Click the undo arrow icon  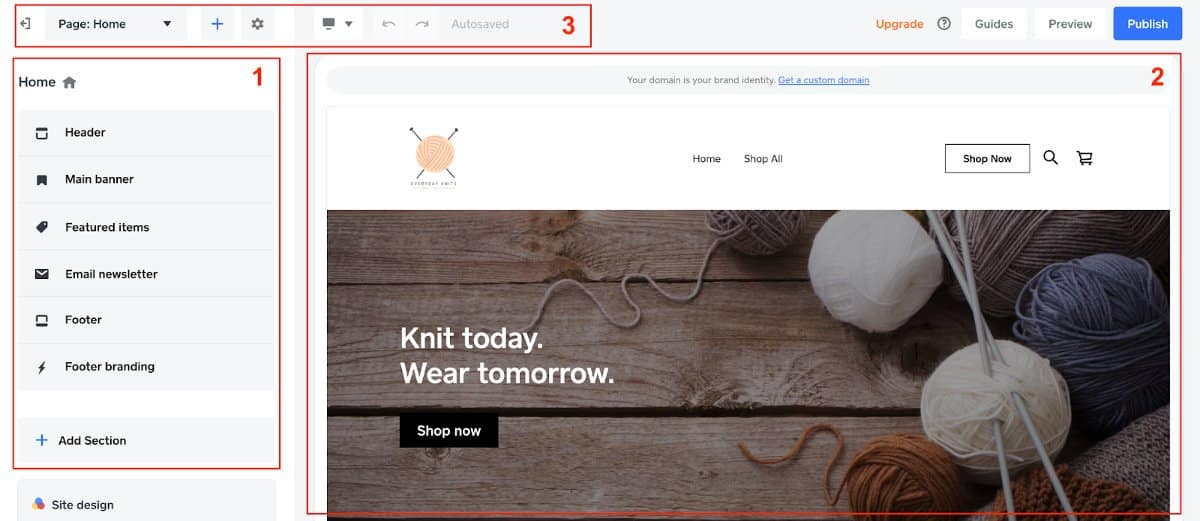(x=389, y=24)
